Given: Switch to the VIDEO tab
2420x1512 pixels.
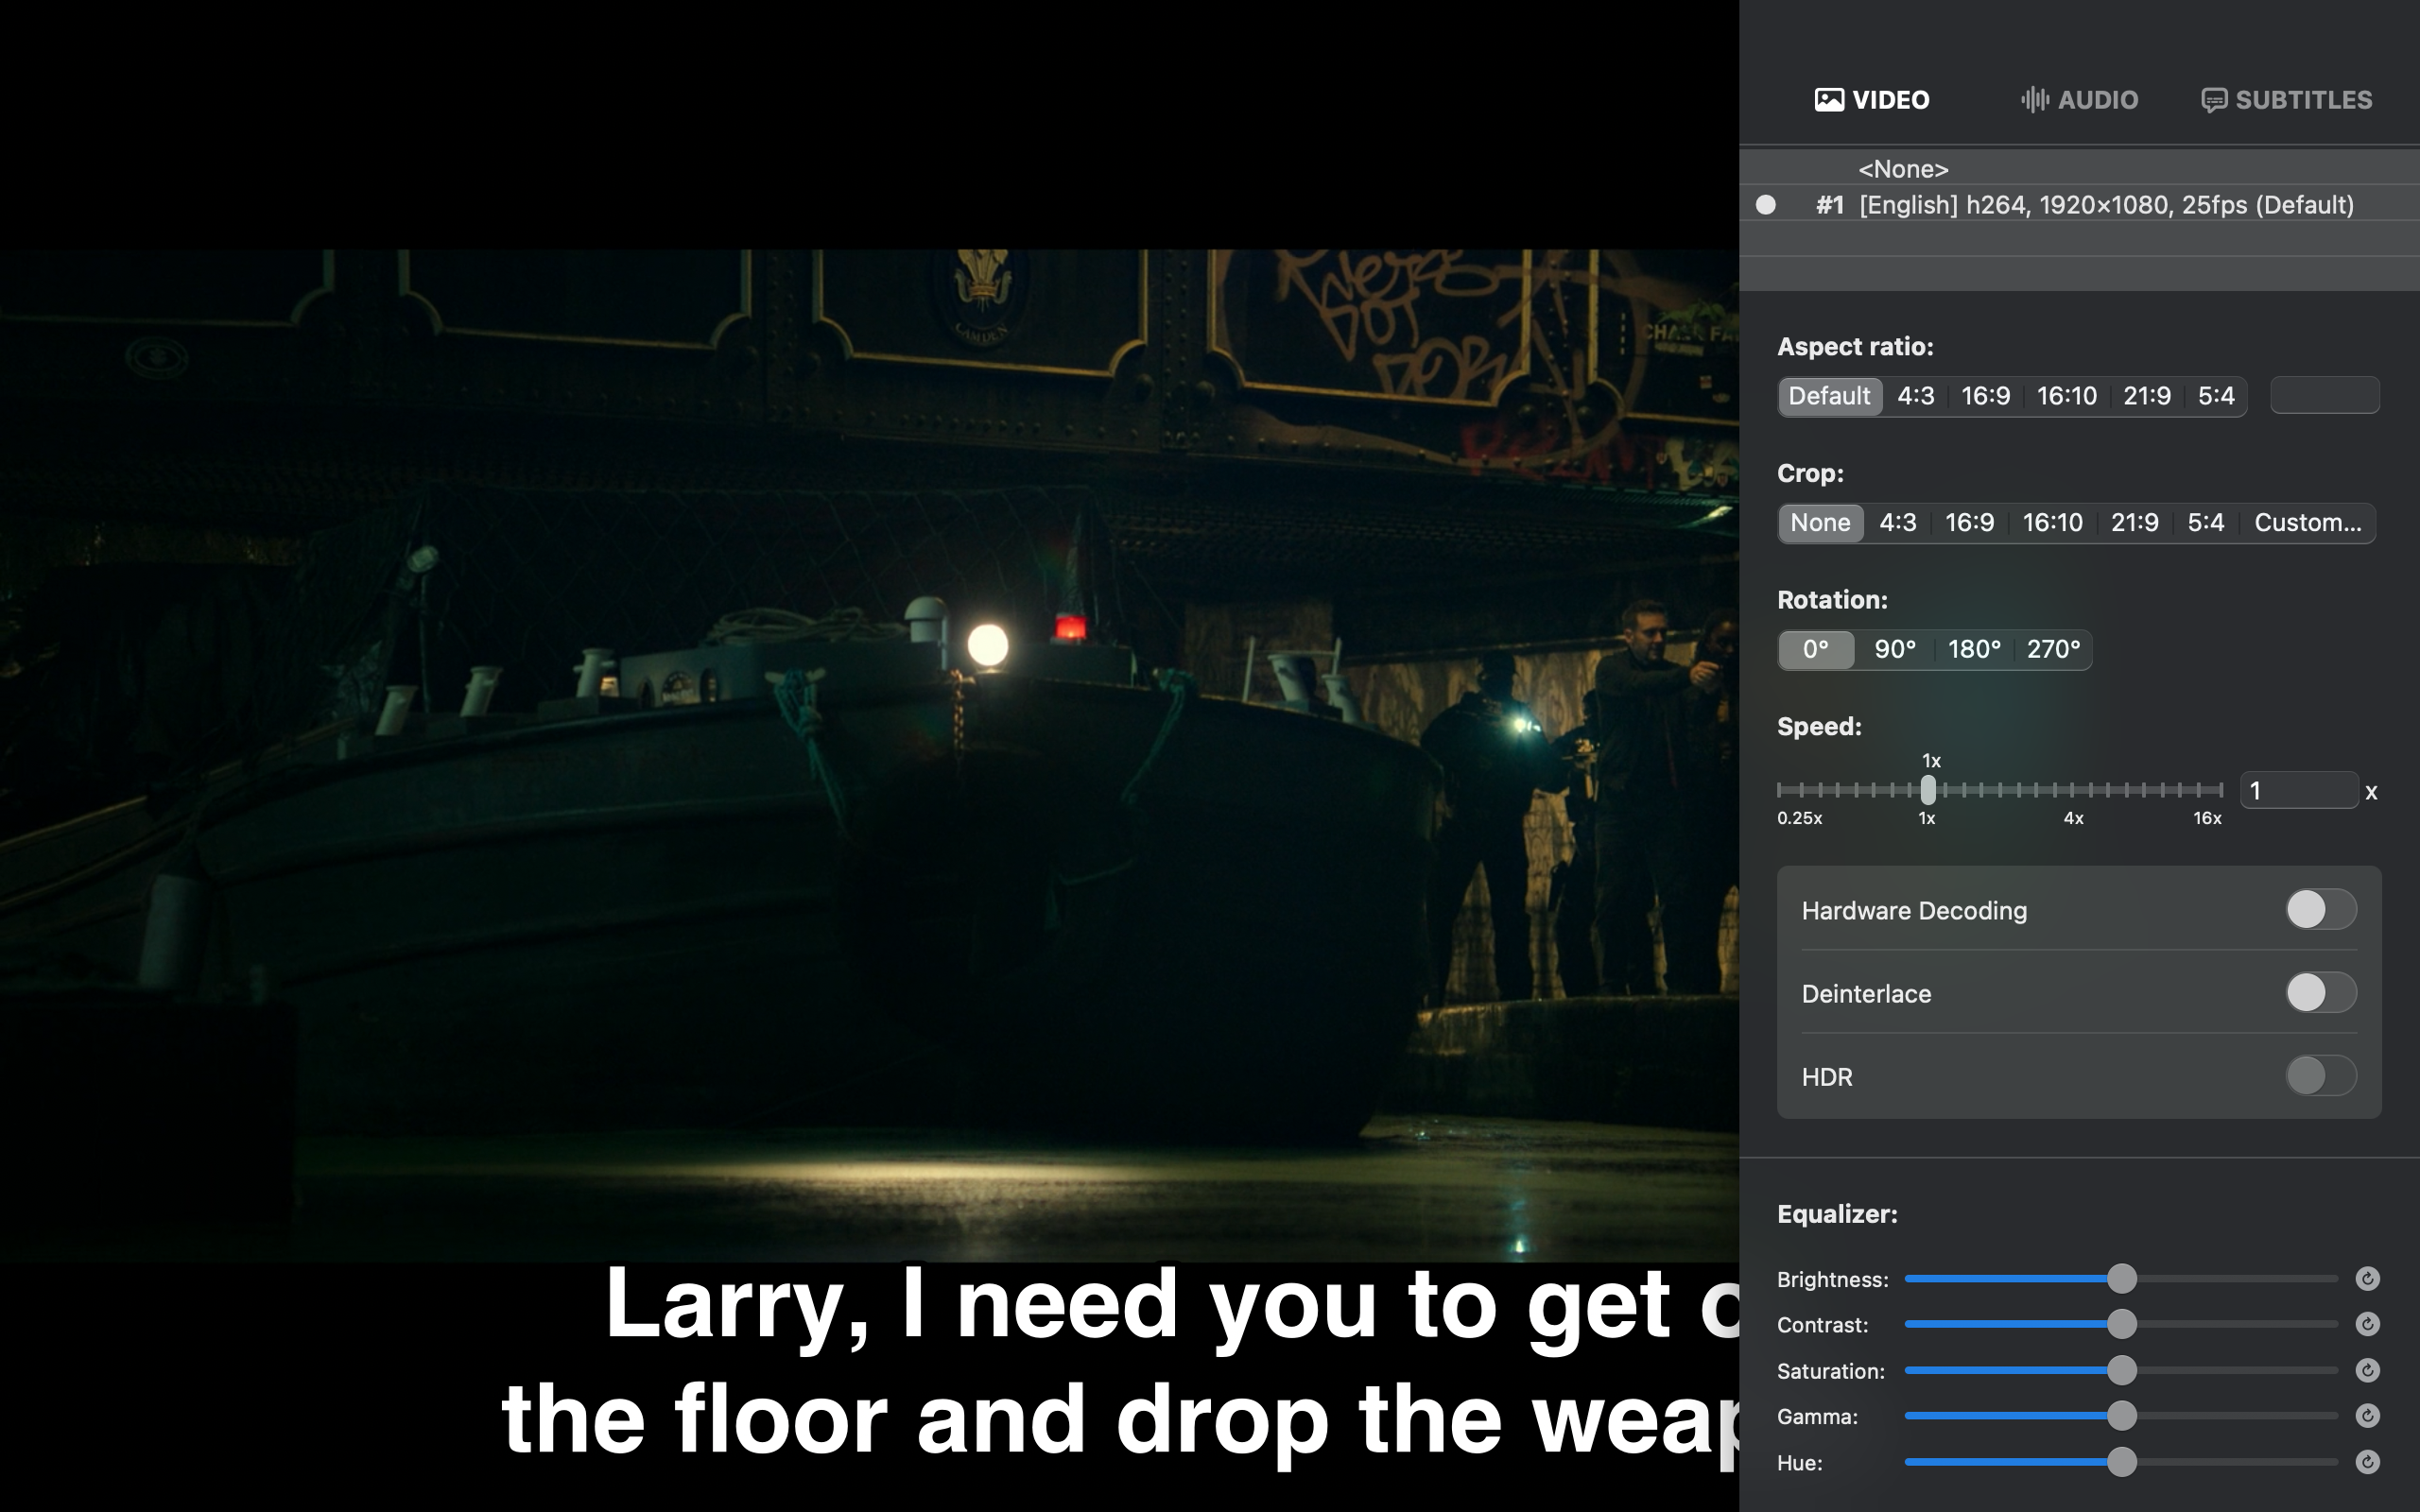Looking at the screenshot, I should pos(1871,100).
